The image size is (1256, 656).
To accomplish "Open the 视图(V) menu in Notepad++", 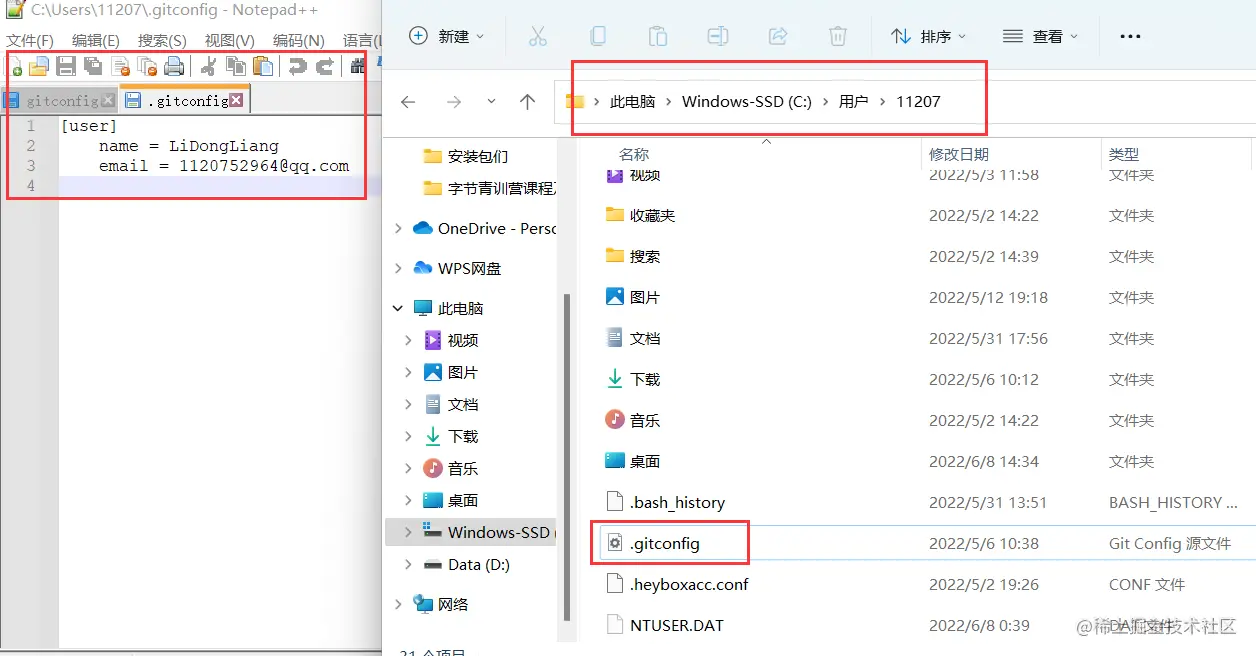I will pyautogui.click(x=229, y=40).
